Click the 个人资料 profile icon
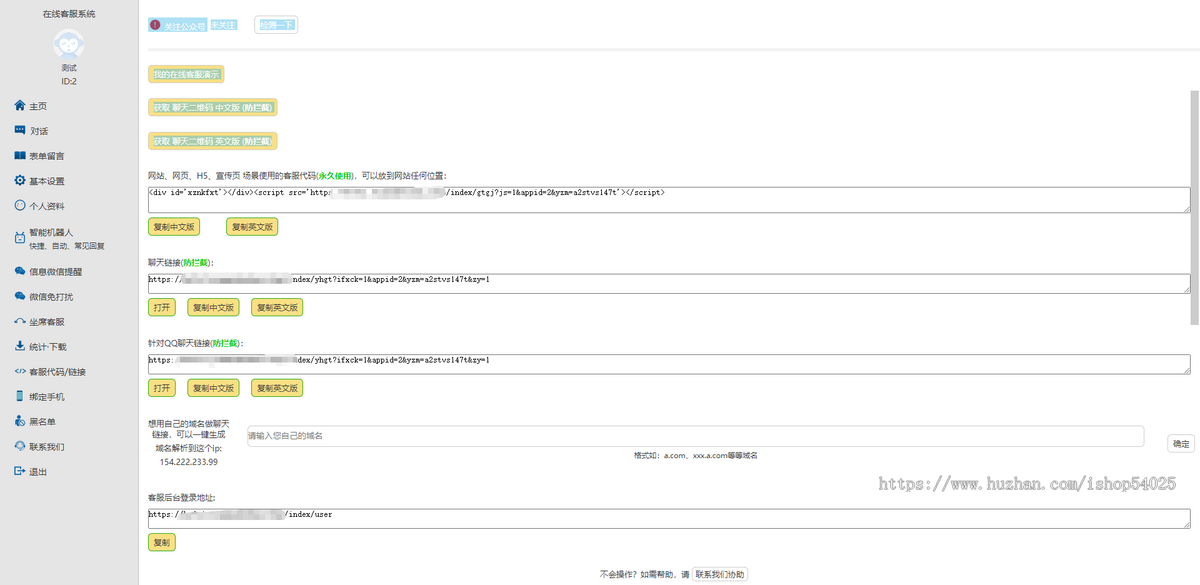 coord(20,206)
